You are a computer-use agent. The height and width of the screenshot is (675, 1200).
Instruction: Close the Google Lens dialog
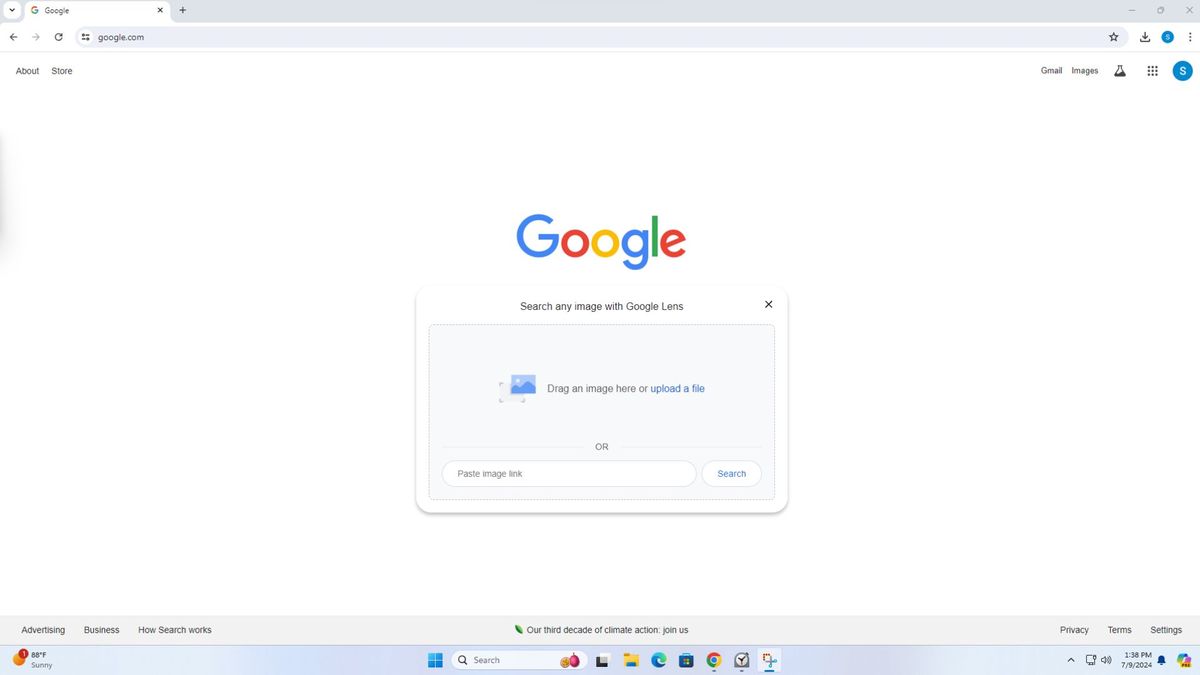click(x=768, y=304)
